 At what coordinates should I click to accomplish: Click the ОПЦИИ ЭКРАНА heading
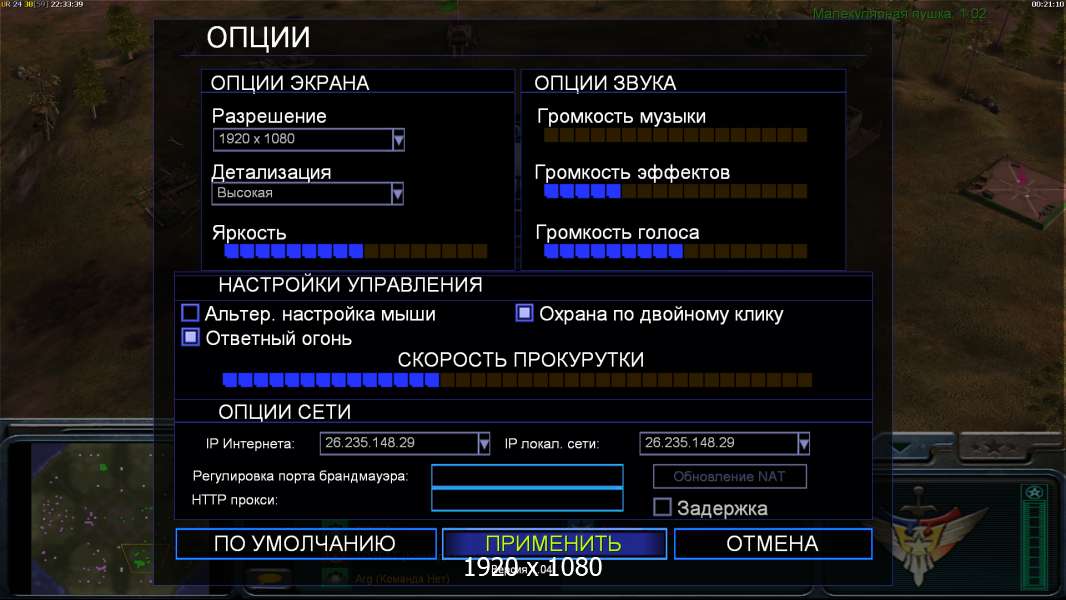[x=290, y=83]
